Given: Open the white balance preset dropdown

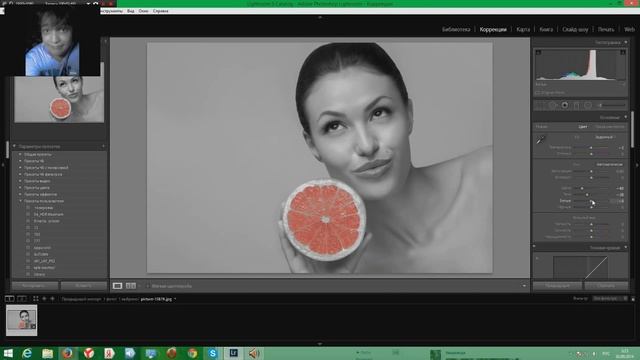Looking at the screenshot, I should click(x=605, y=137).
